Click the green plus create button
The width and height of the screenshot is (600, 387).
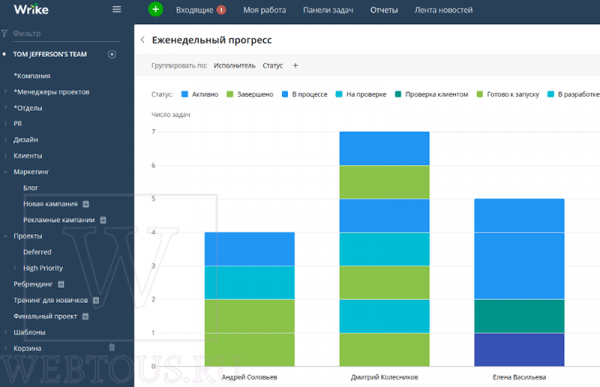pos(155,9)
